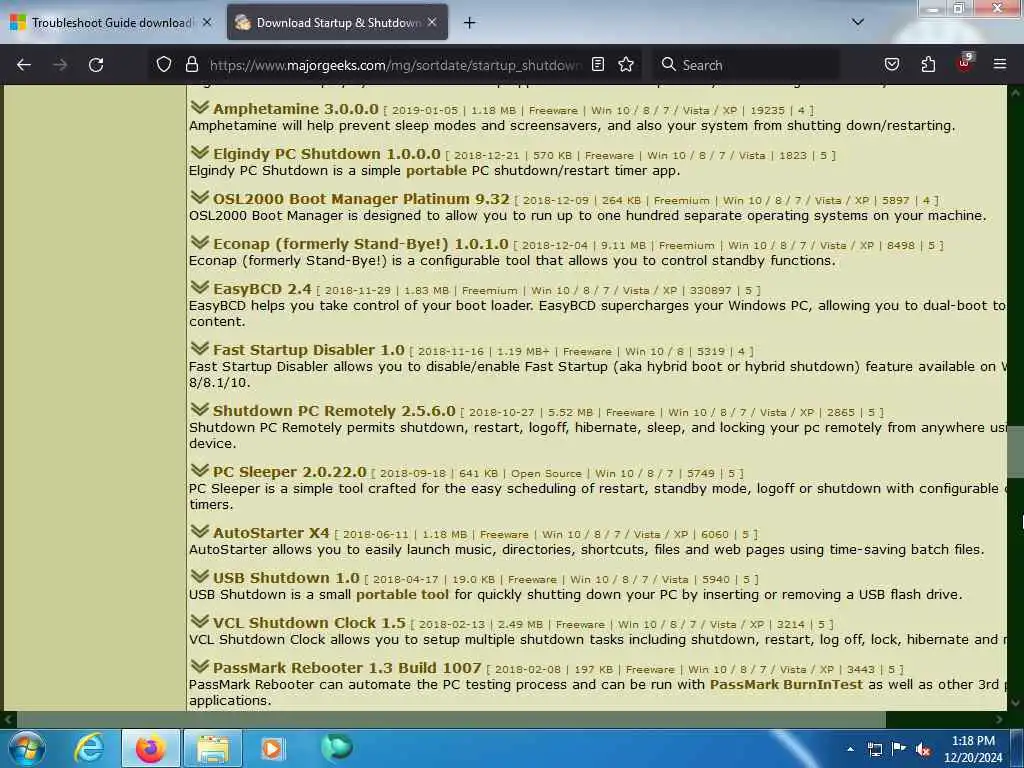Viewport: 1024px width, 768px height.
Task: Open a new tab with plus button
Action: [469, 23]
